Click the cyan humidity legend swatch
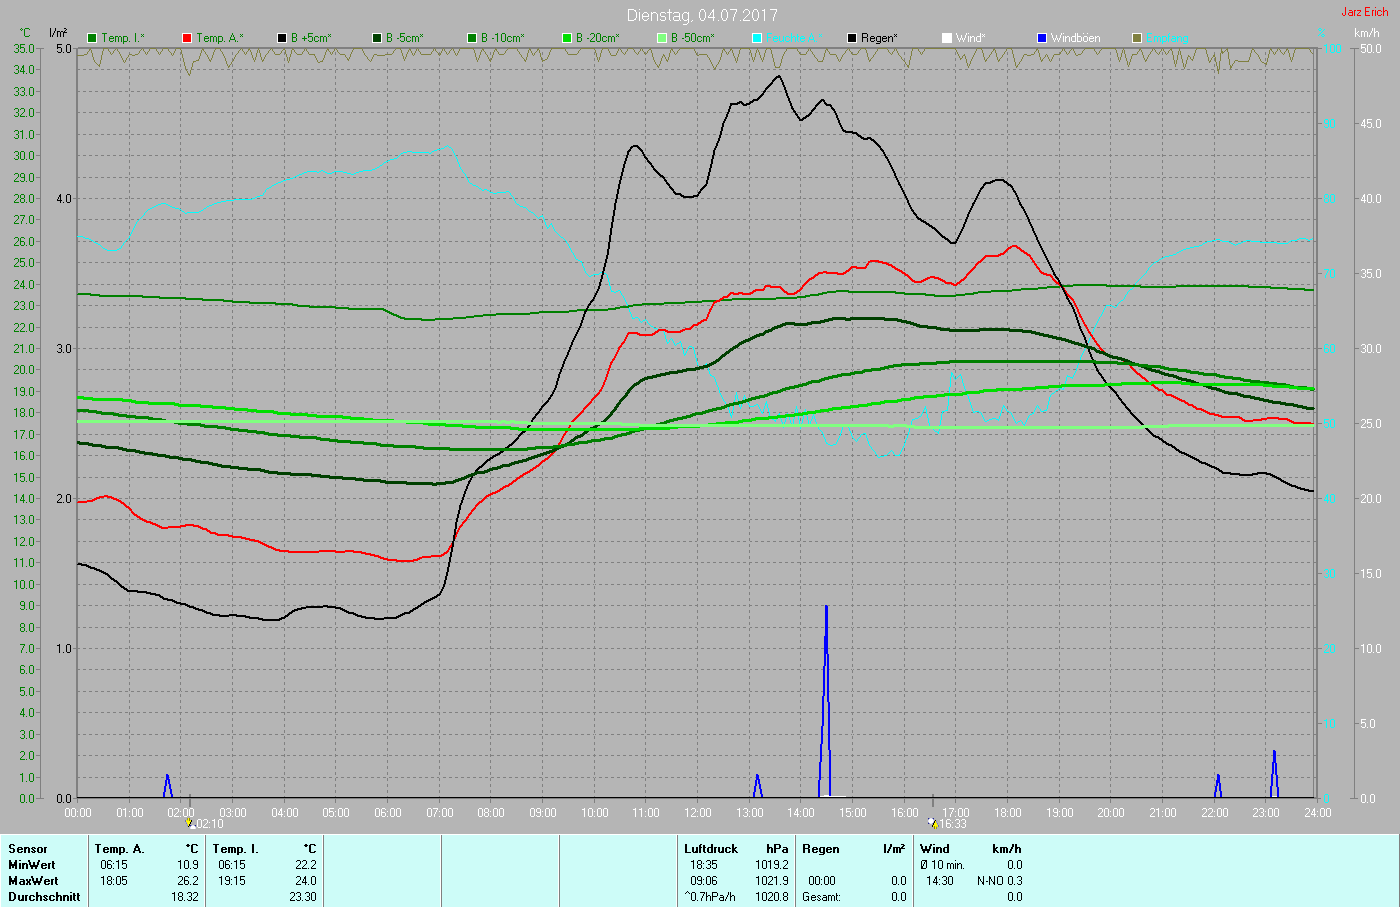 (757, 38)
